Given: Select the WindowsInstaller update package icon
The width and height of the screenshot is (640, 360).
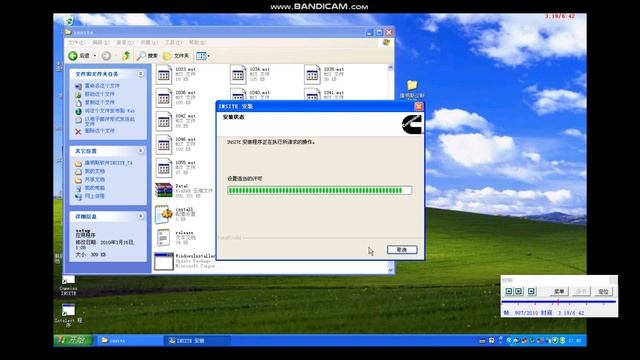Looking at the screenshot, I should click(x=164, y=262).
